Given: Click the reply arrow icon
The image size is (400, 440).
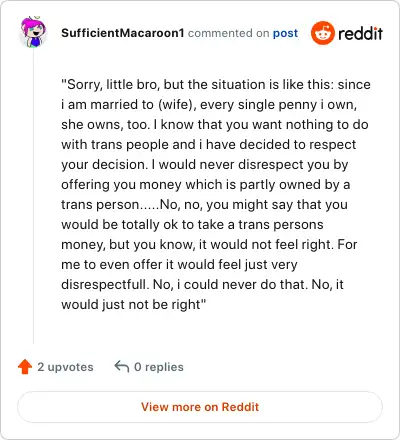Looking at the screenshot, I should [122, 366].
